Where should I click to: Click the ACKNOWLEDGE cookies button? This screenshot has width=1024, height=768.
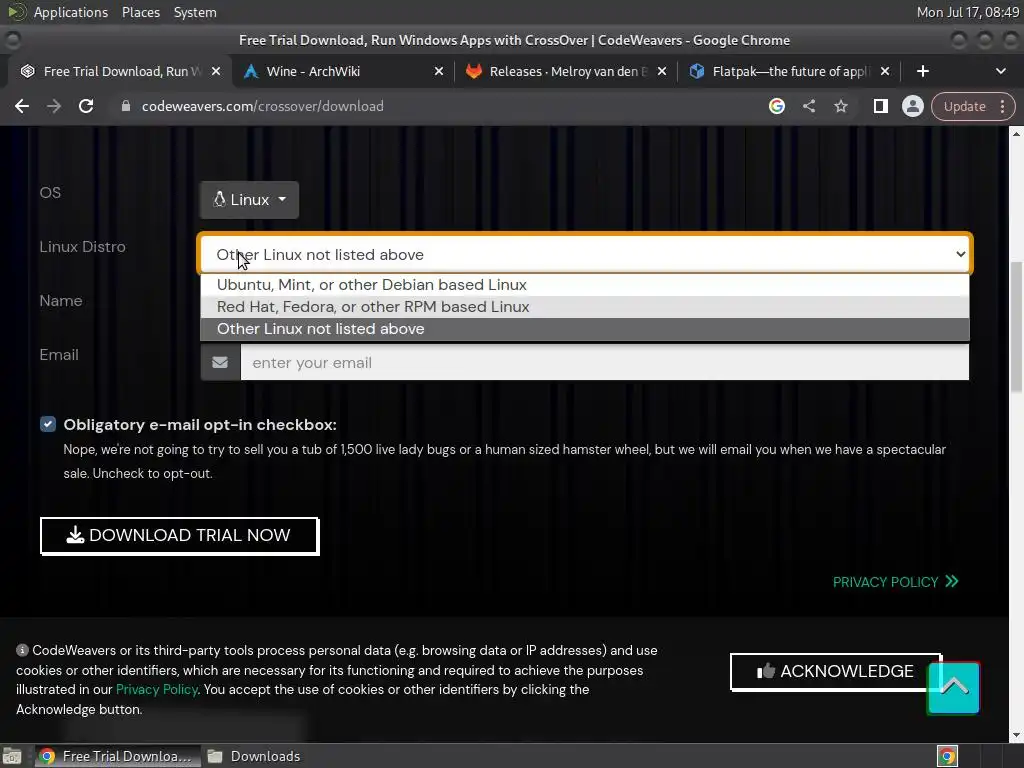[835, 671]
